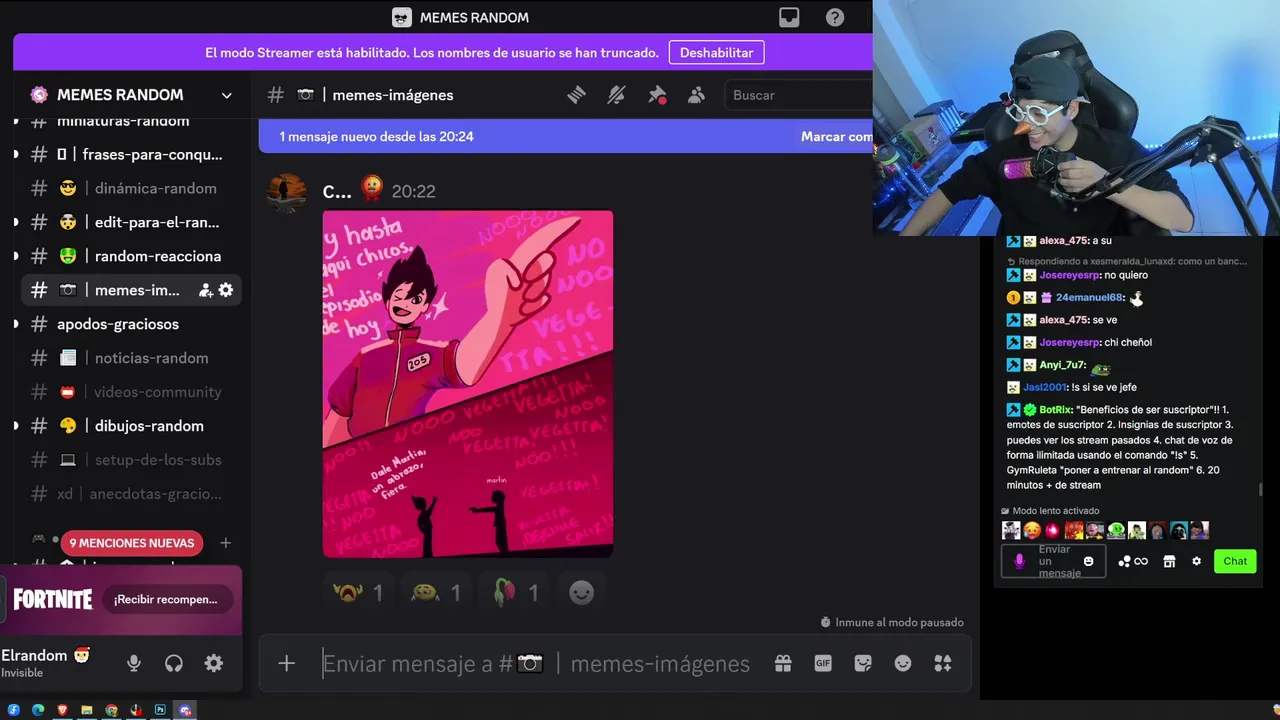Screen dimensions: 1280x720
Task: Jump to 9 menciones nuevas
Action: tap(131, 543)
